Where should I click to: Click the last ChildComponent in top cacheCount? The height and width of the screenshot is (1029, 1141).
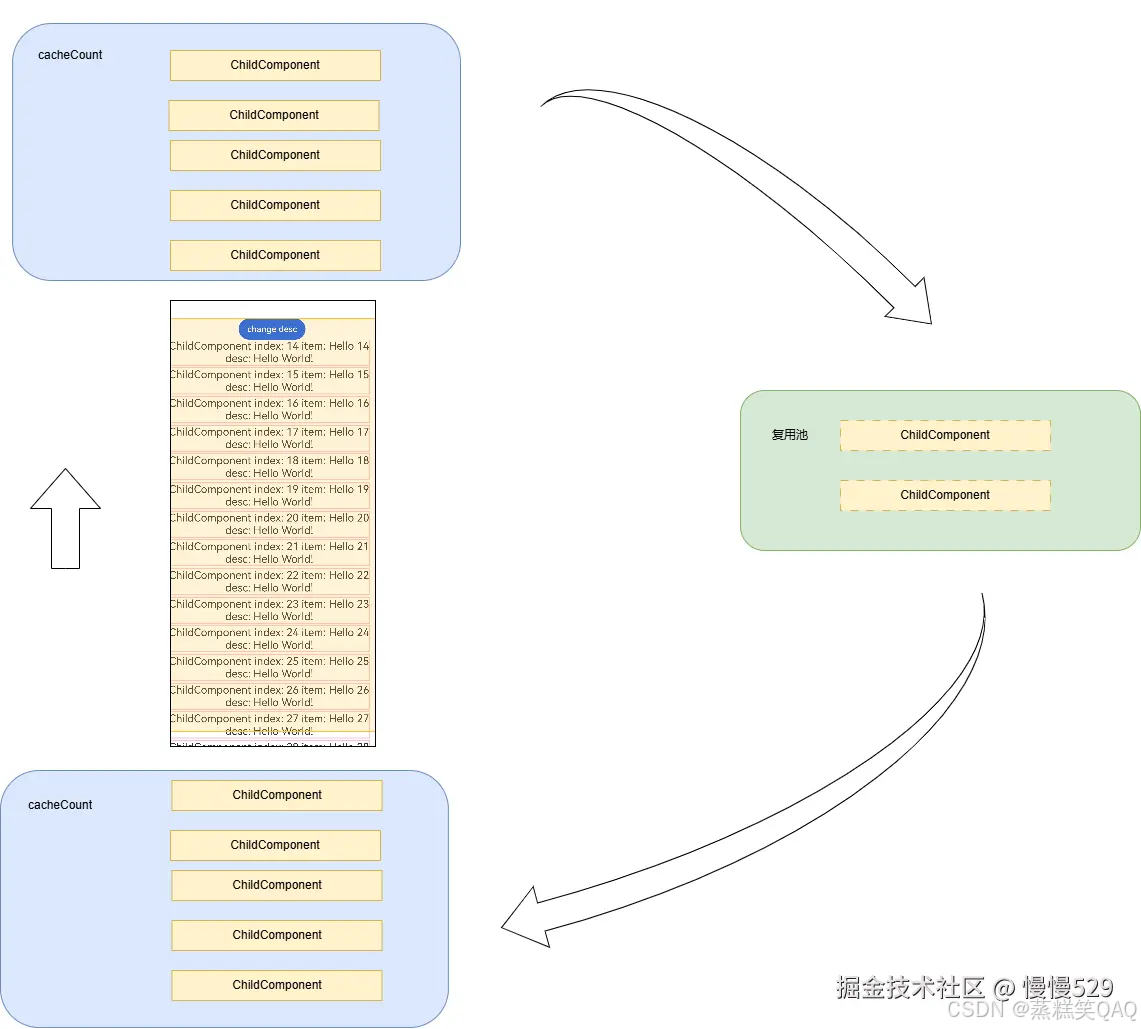275,255
